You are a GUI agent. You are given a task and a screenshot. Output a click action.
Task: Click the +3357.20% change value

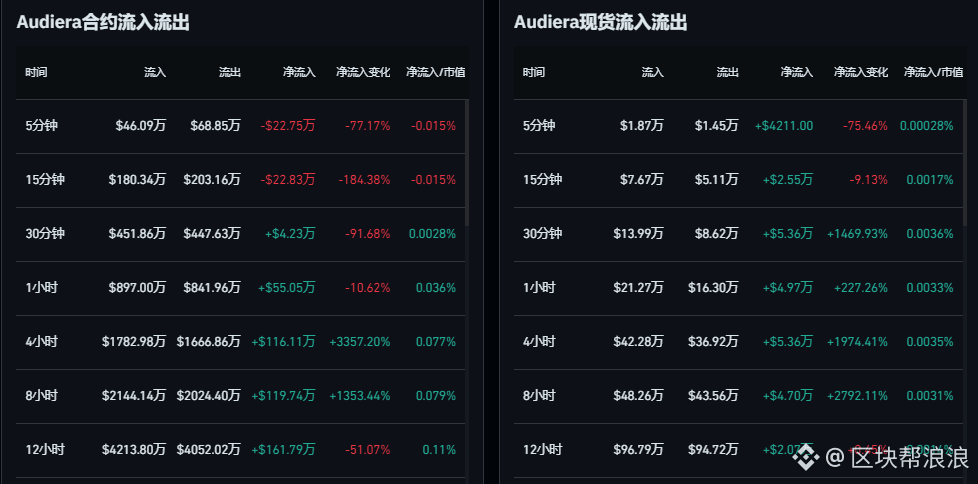point(360,342)
